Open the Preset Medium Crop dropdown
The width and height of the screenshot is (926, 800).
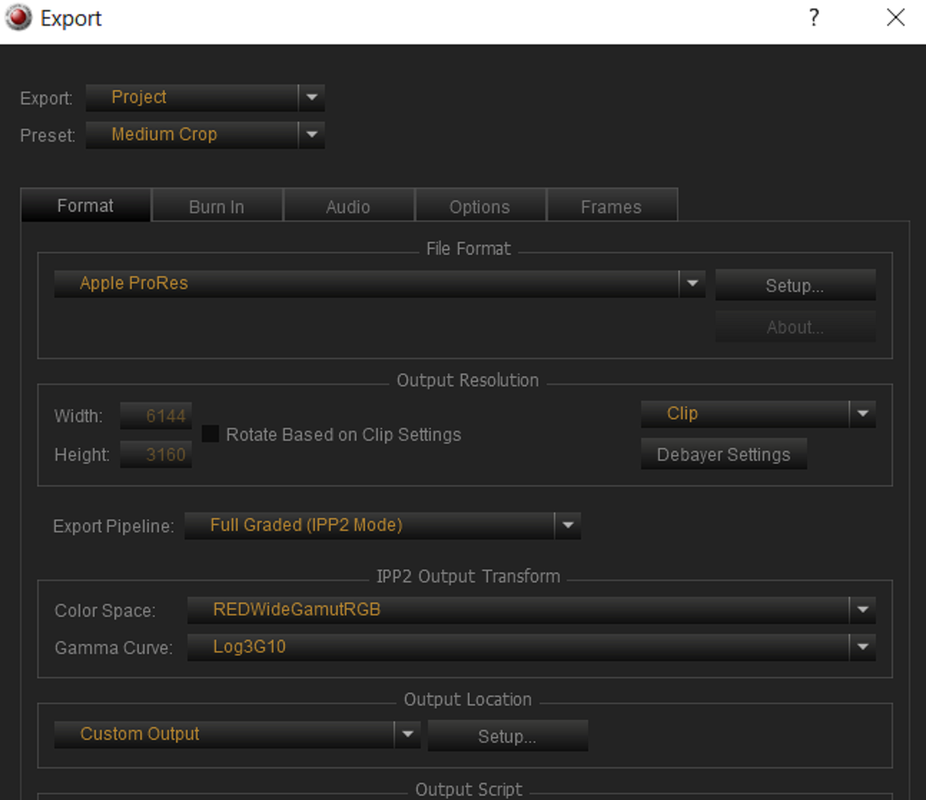[205, 135]
